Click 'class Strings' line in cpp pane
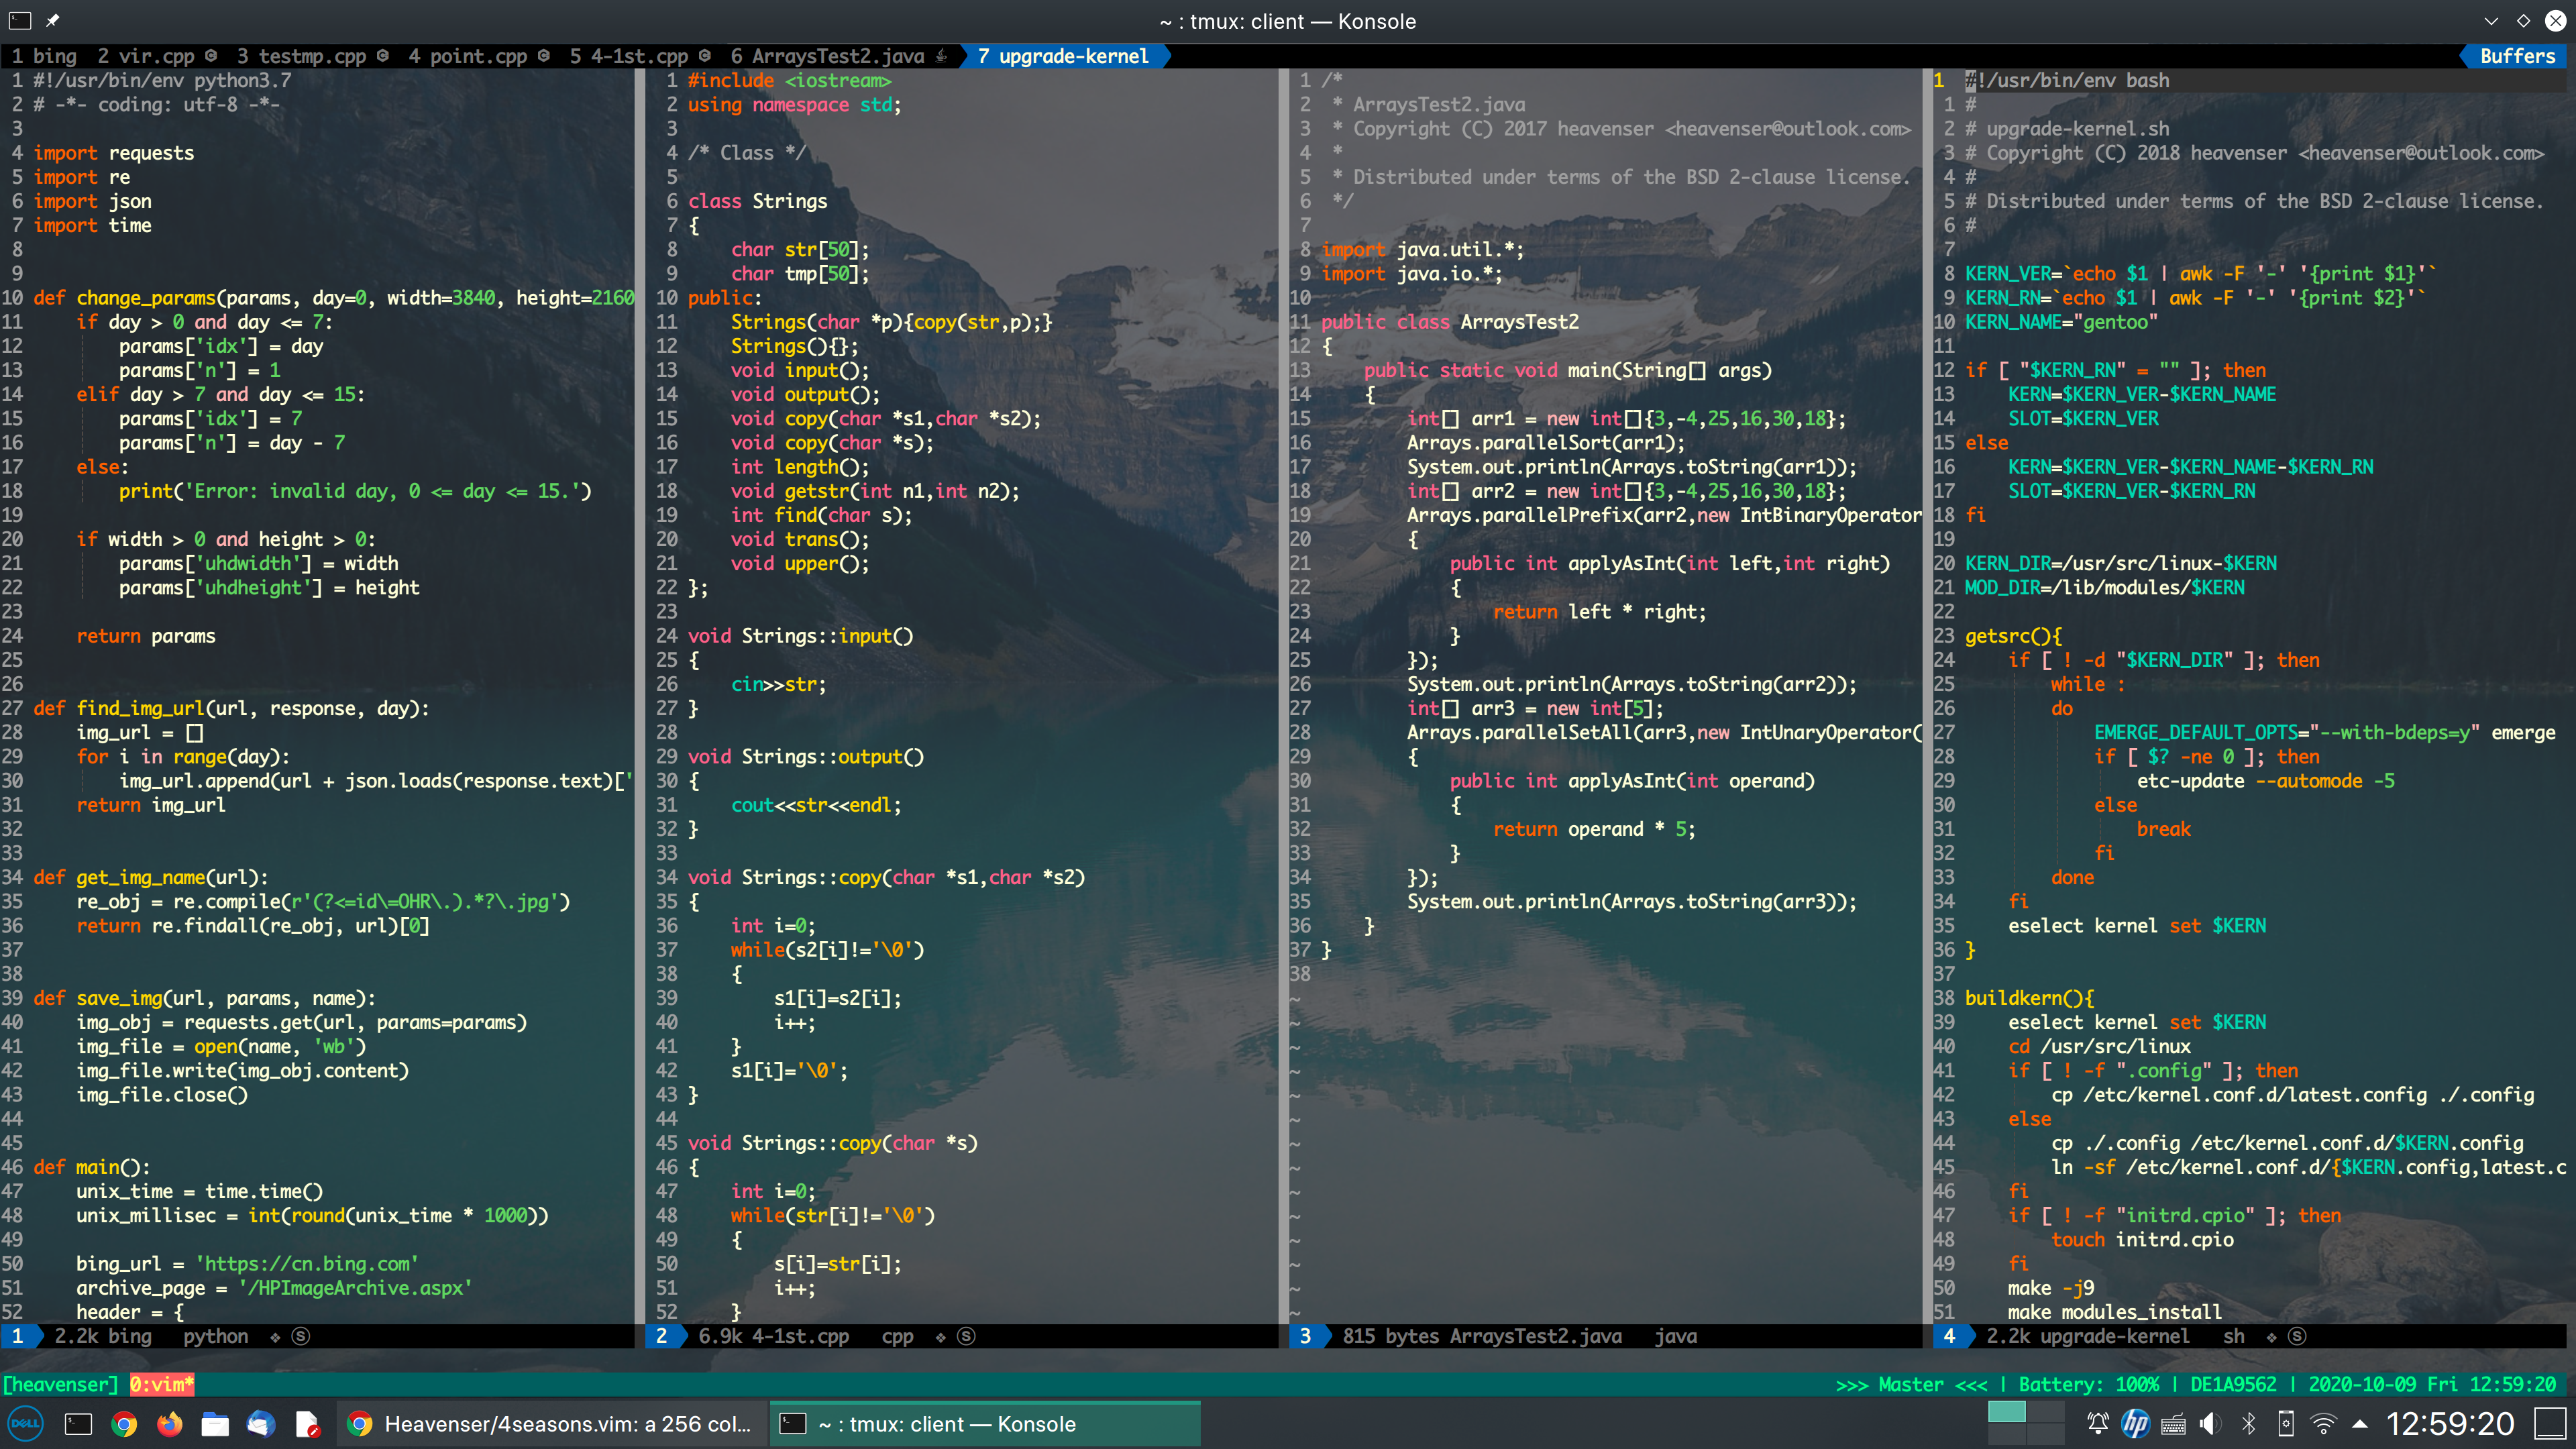Screen dimensions: 2576x1449 (757, 201)
